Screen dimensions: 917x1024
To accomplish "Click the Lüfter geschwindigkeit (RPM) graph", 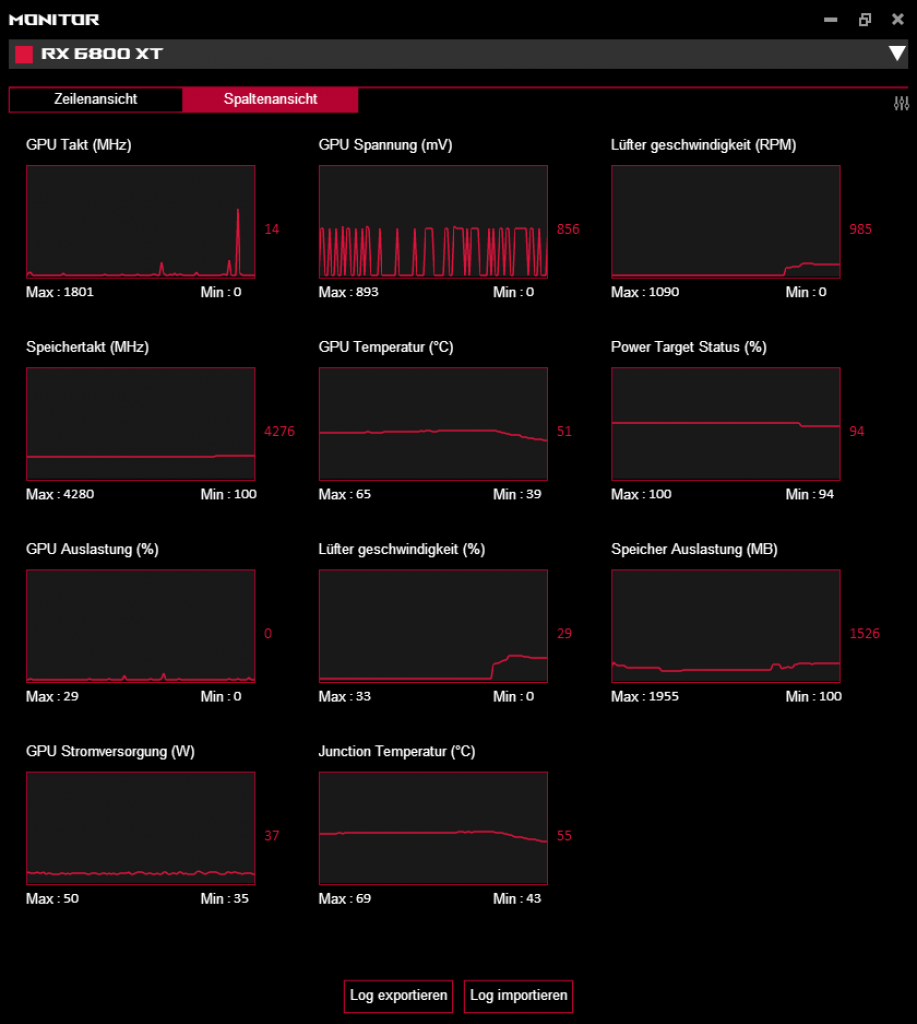I will tap(726, 222).
